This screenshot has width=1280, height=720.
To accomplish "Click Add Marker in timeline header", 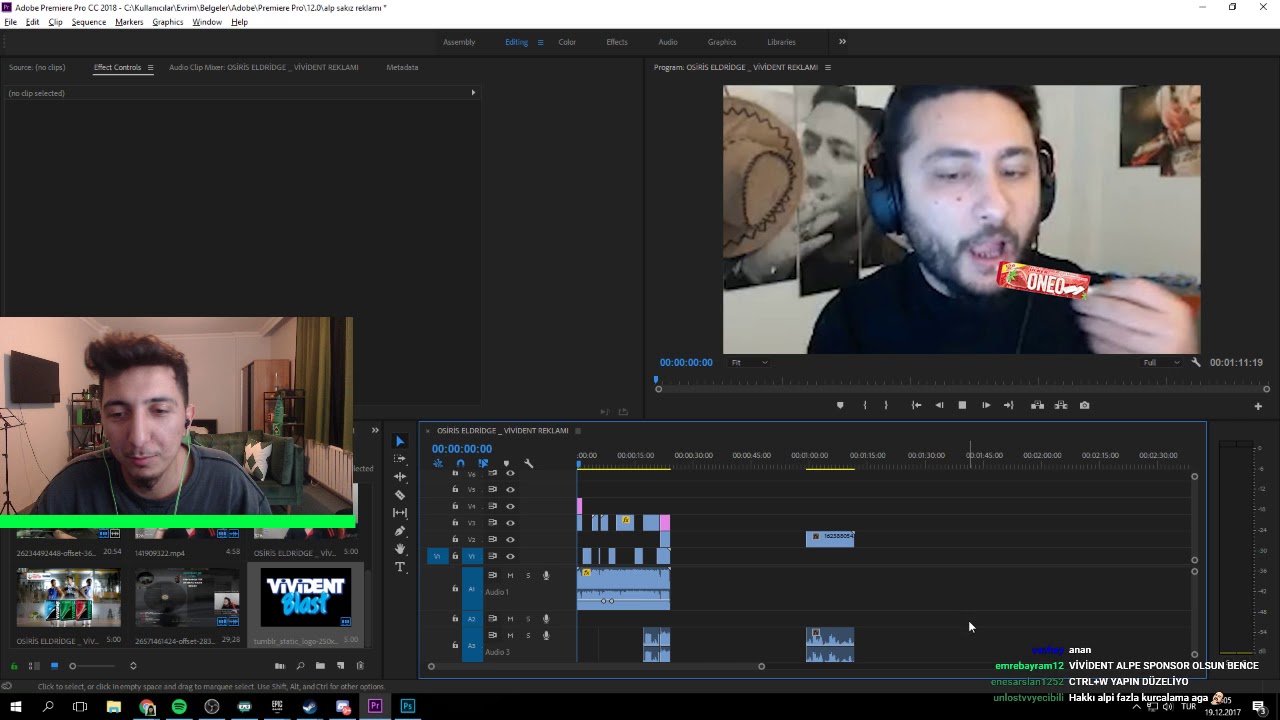I will 506,463.
